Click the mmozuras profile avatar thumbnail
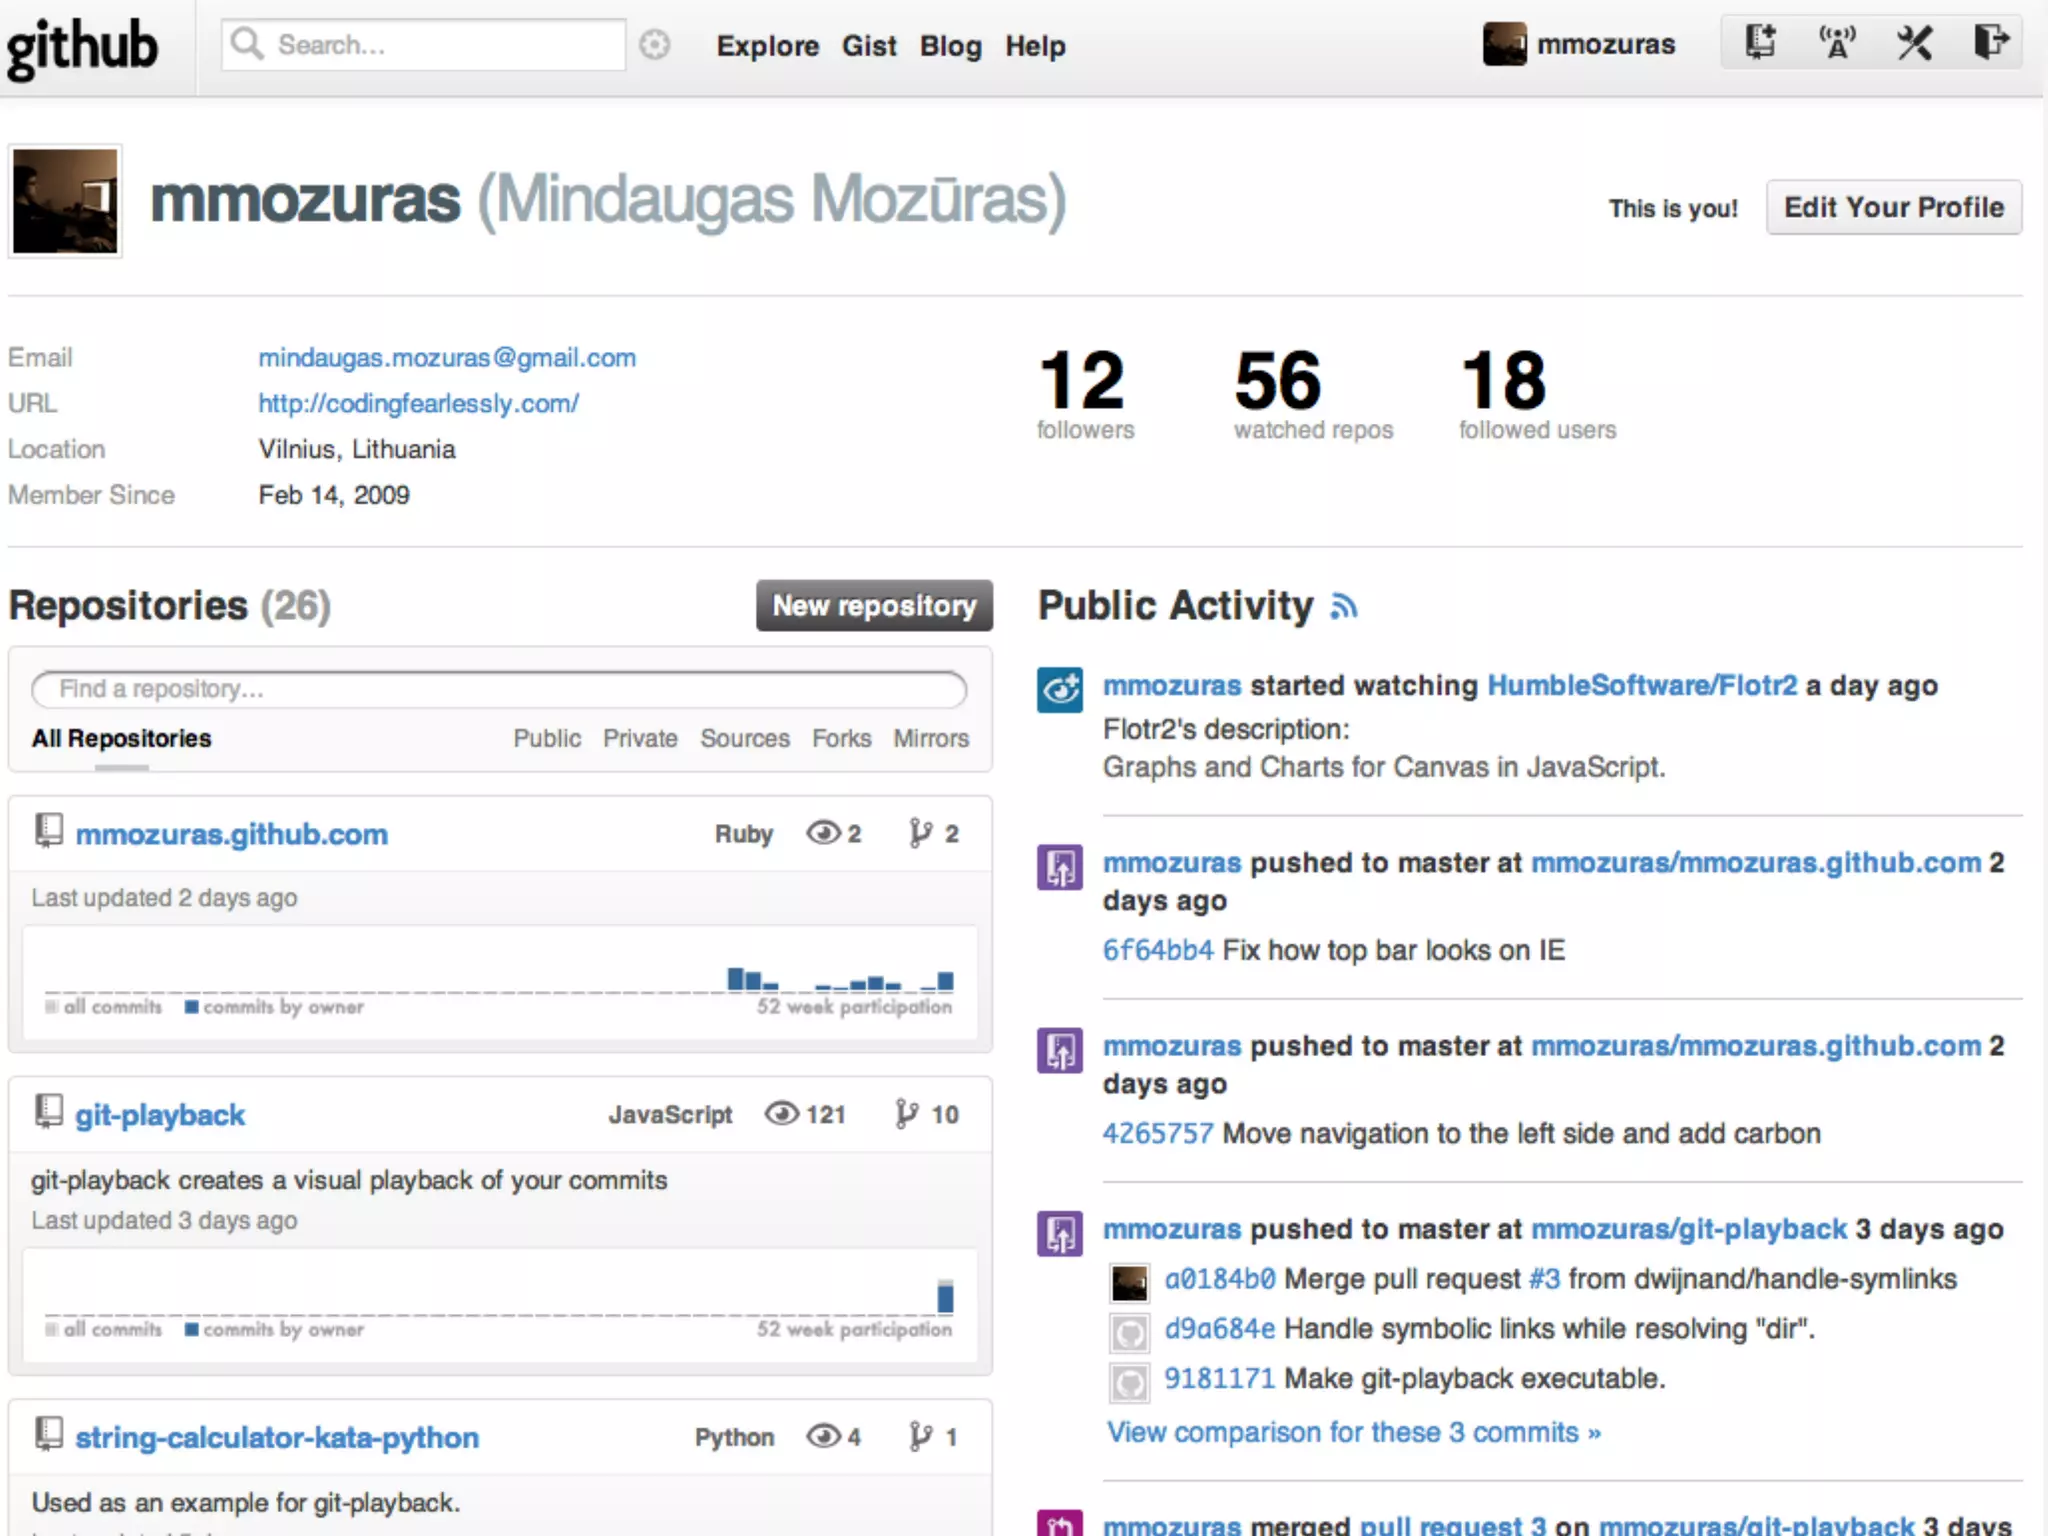Screen dimensions: 2048x1536 click(65, 200)
